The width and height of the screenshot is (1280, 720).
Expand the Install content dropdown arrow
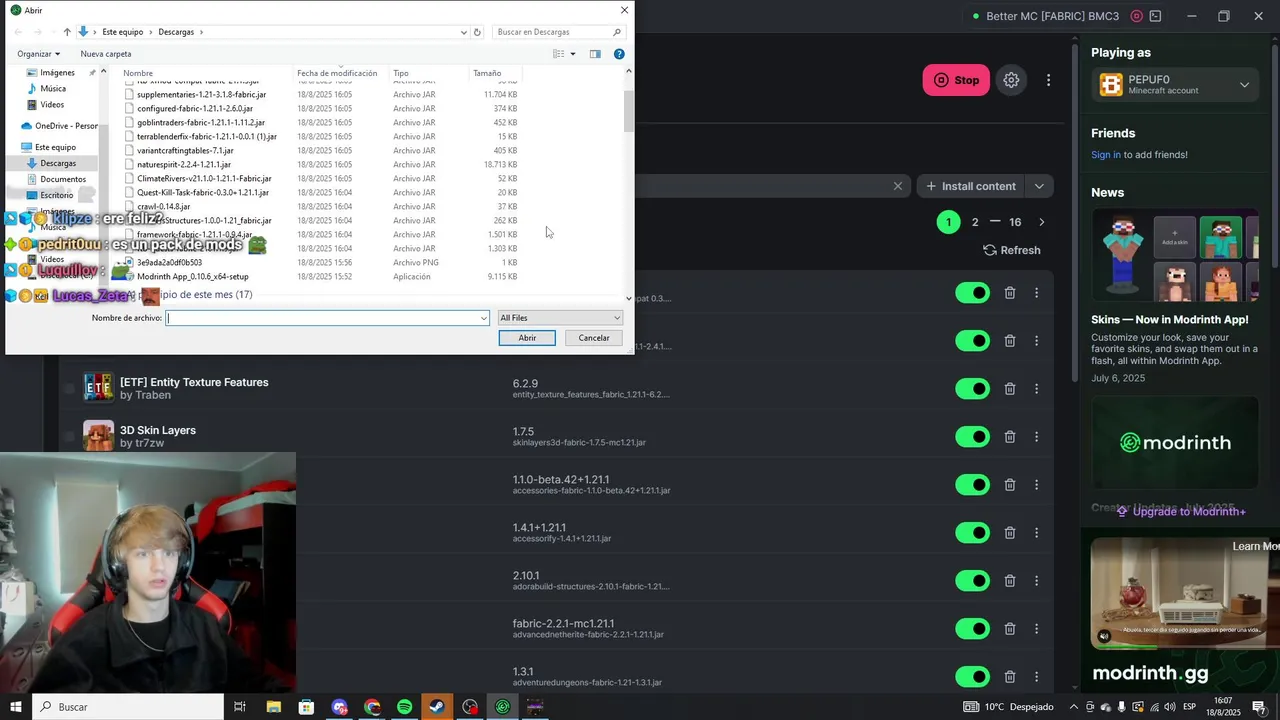(1039, 186)
